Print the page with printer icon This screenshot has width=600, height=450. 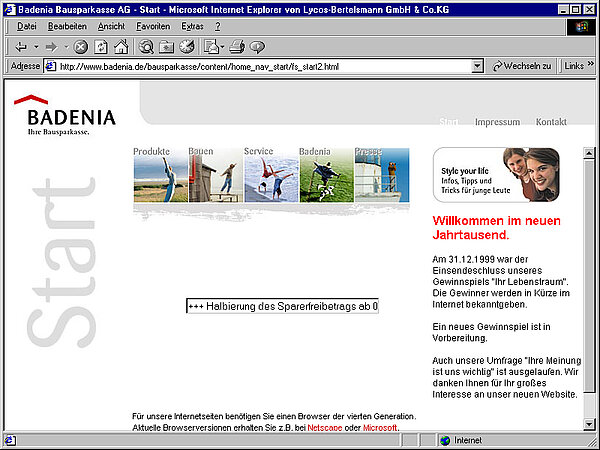[x=237, y=47]
